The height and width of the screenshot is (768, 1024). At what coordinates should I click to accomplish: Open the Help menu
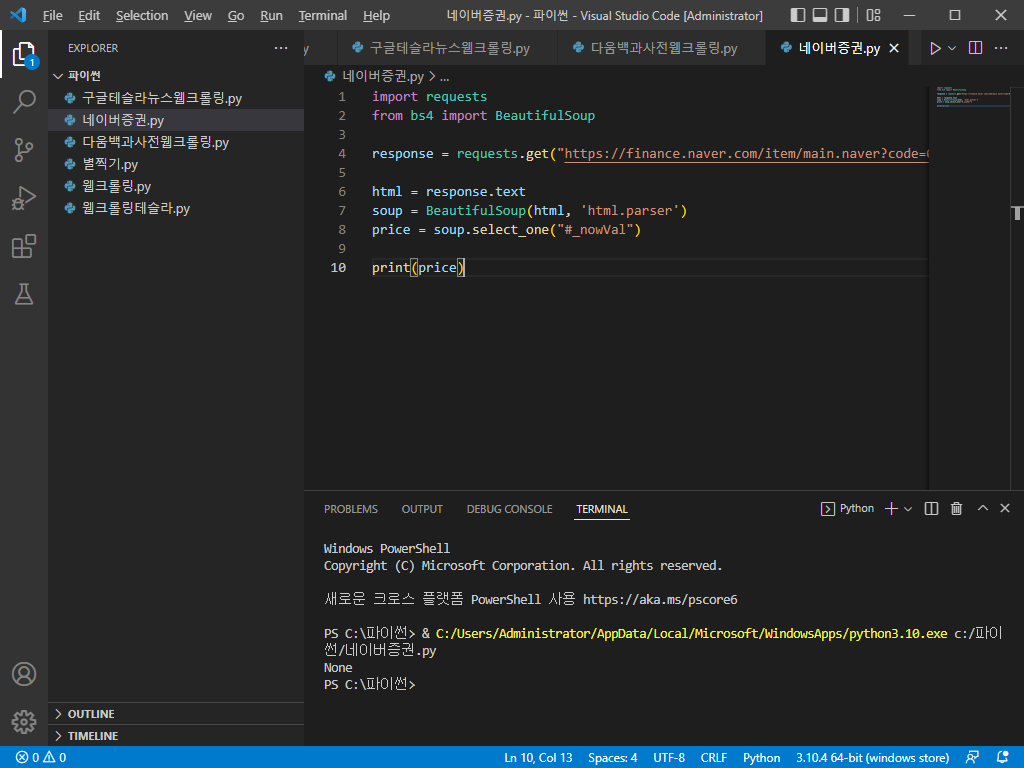(x=376, y=15)
